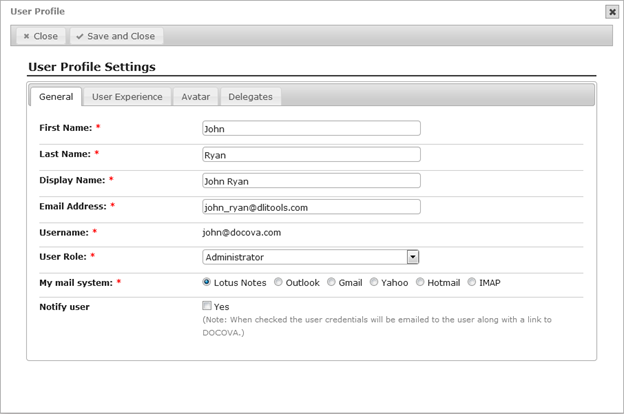Select the Hotmail radio button
Viewport: 624px width, 414px height.
click(420, 282)
